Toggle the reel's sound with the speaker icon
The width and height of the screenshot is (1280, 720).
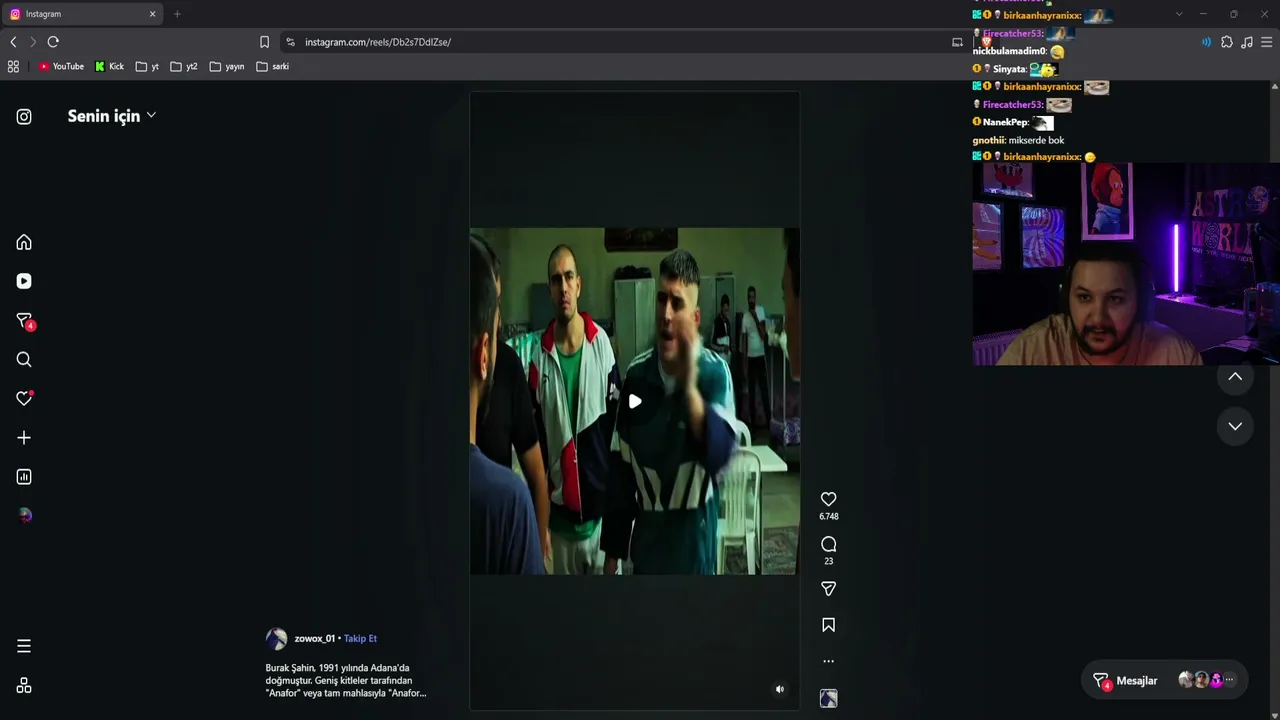780,689
